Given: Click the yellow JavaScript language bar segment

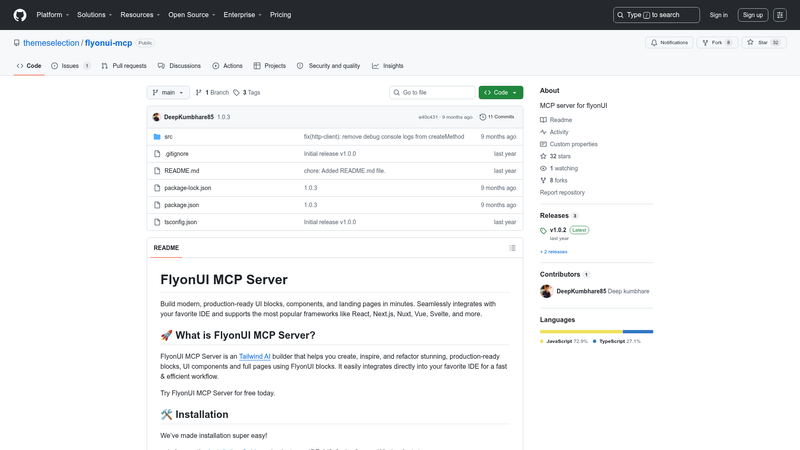Looking at the screenshot, I should [x=581, y=332].
